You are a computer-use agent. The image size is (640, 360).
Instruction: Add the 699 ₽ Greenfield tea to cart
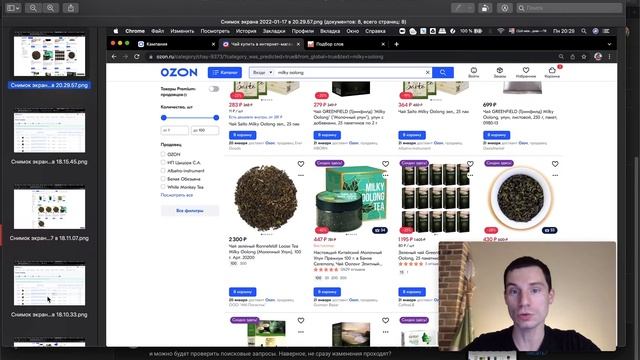click(x=496, y=135)
